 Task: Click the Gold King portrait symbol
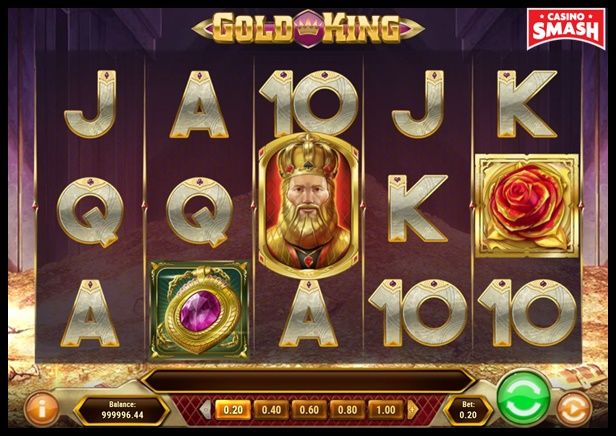(x=308, y=206)
